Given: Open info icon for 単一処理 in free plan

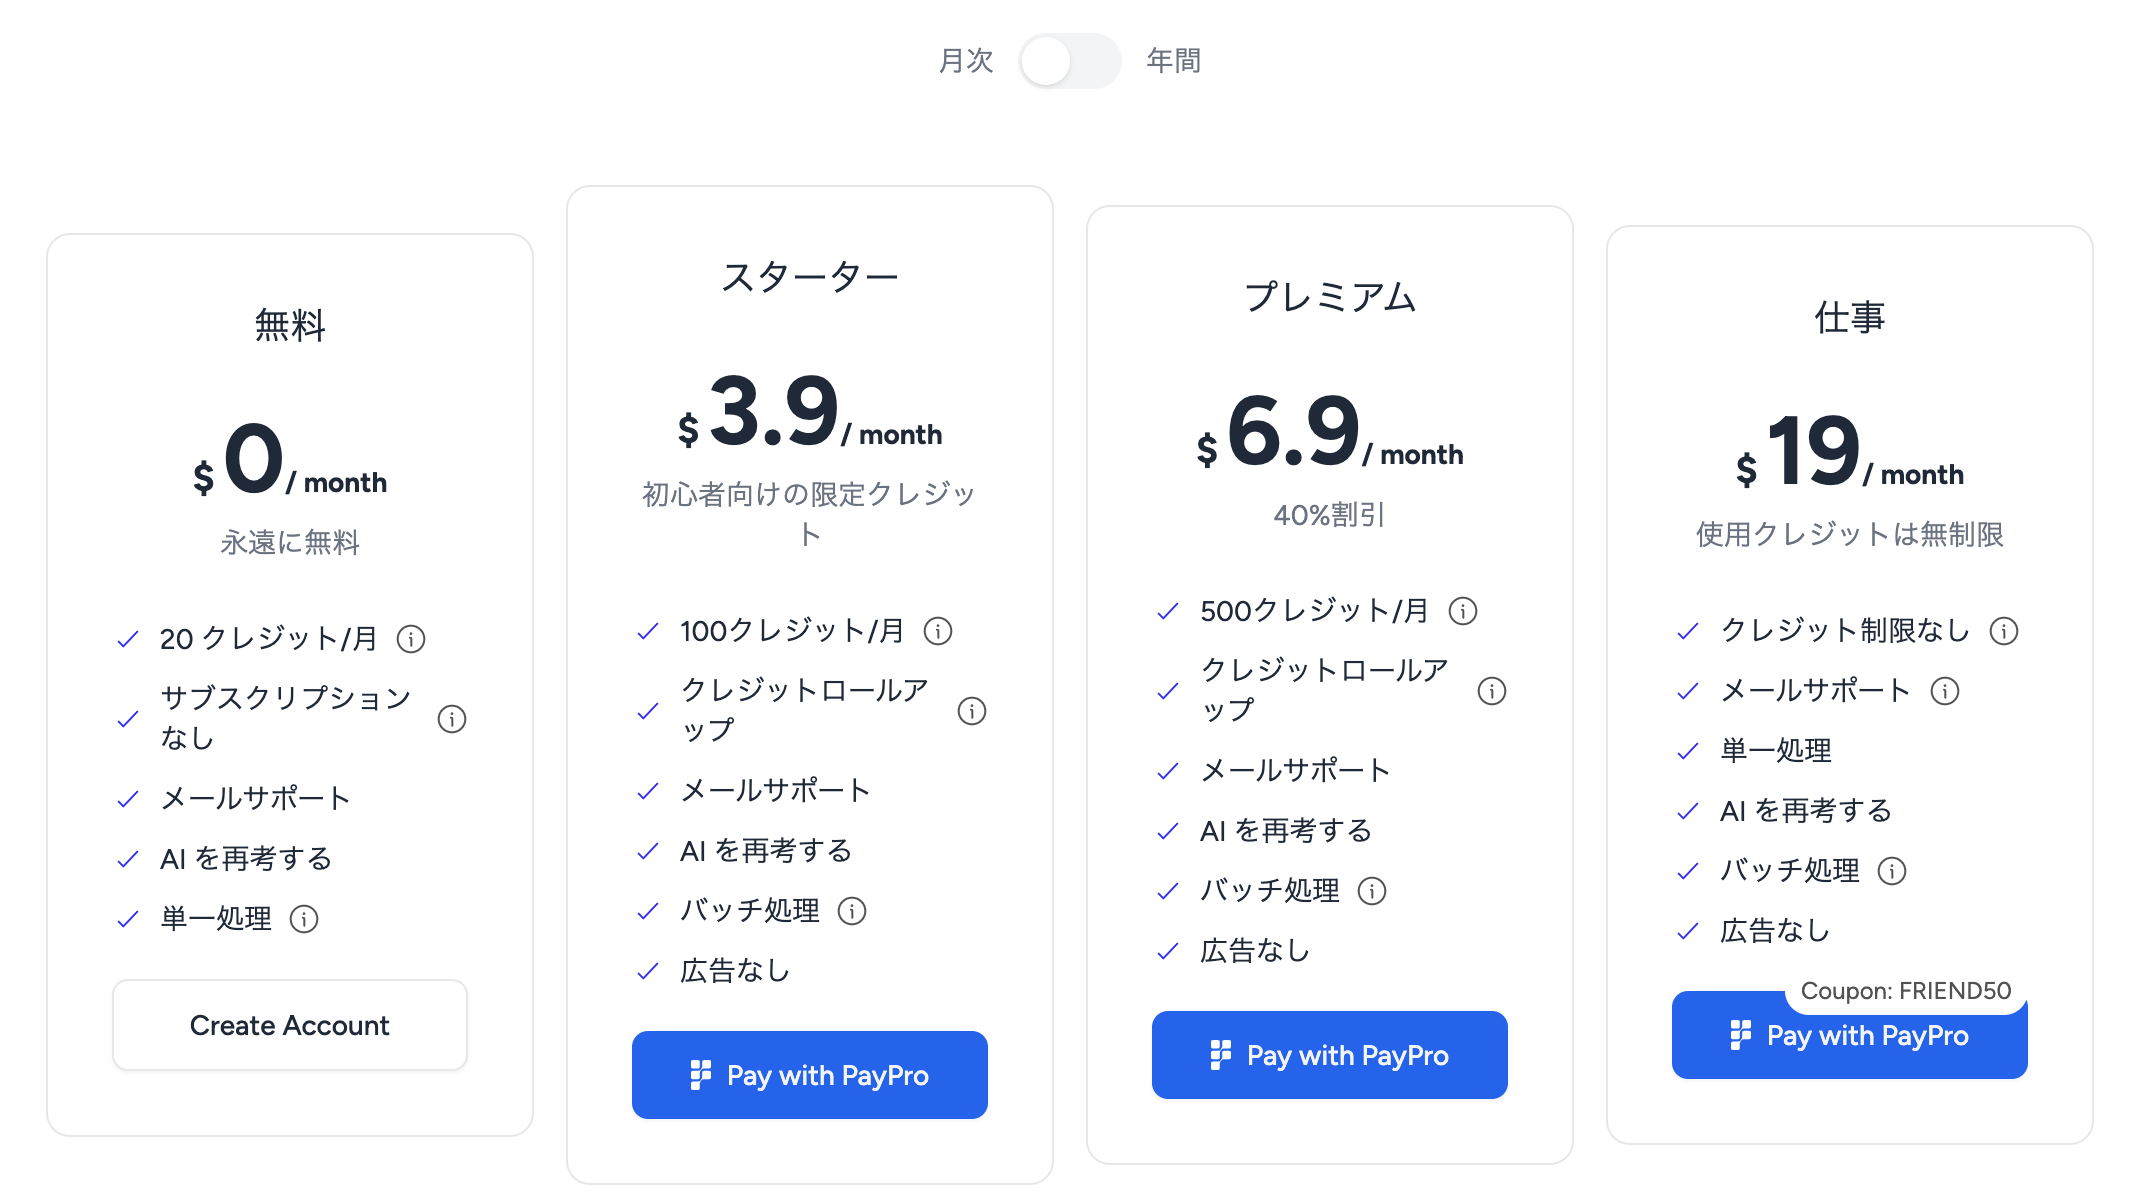Looking at the screenshot, I should pyautogui.click(x=304, y=919).
